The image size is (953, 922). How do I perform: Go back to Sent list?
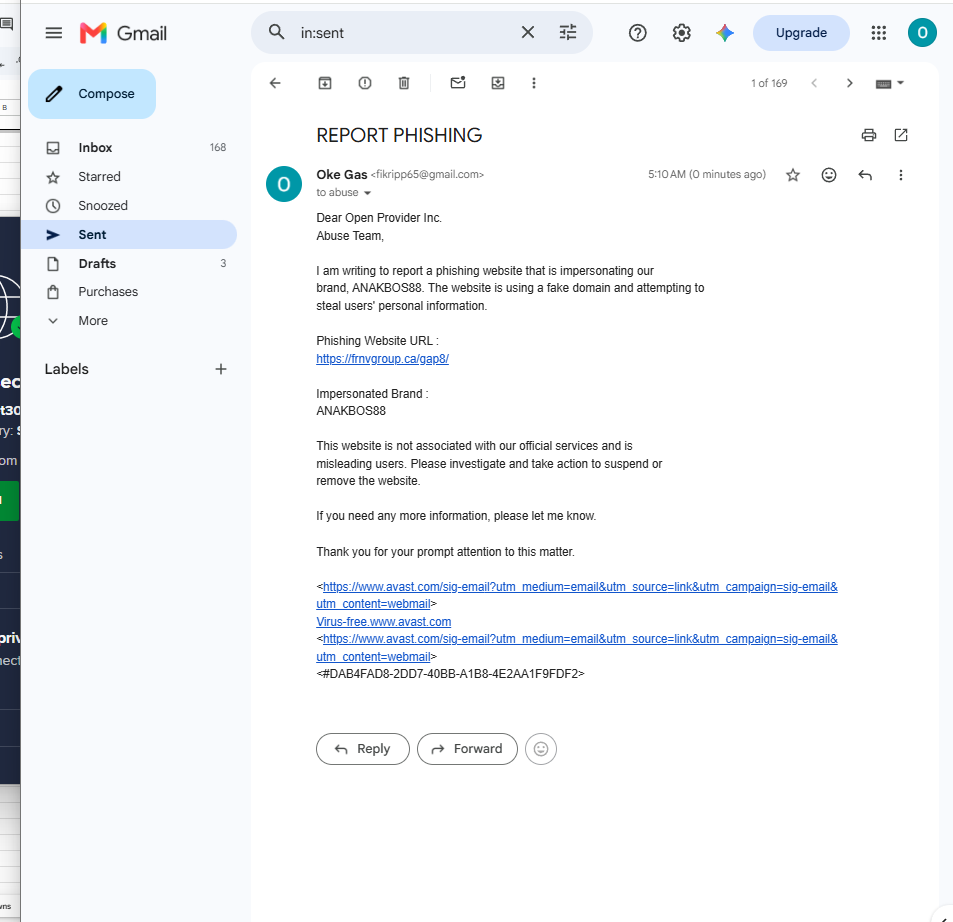(275, 83)
